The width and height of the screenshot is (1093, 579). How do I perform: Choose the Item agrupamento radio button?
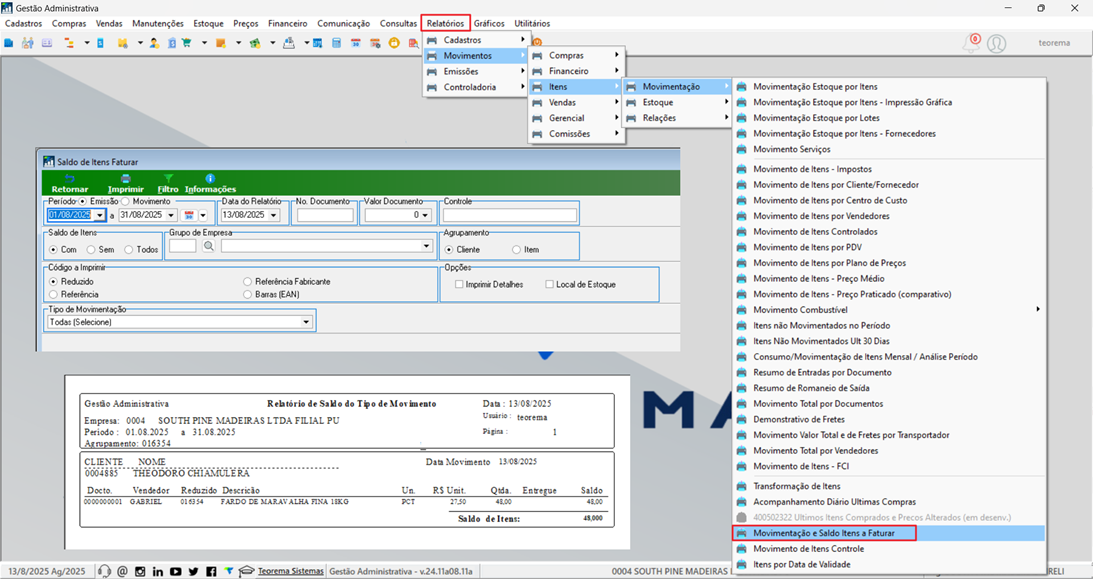[x=517, y=249]
